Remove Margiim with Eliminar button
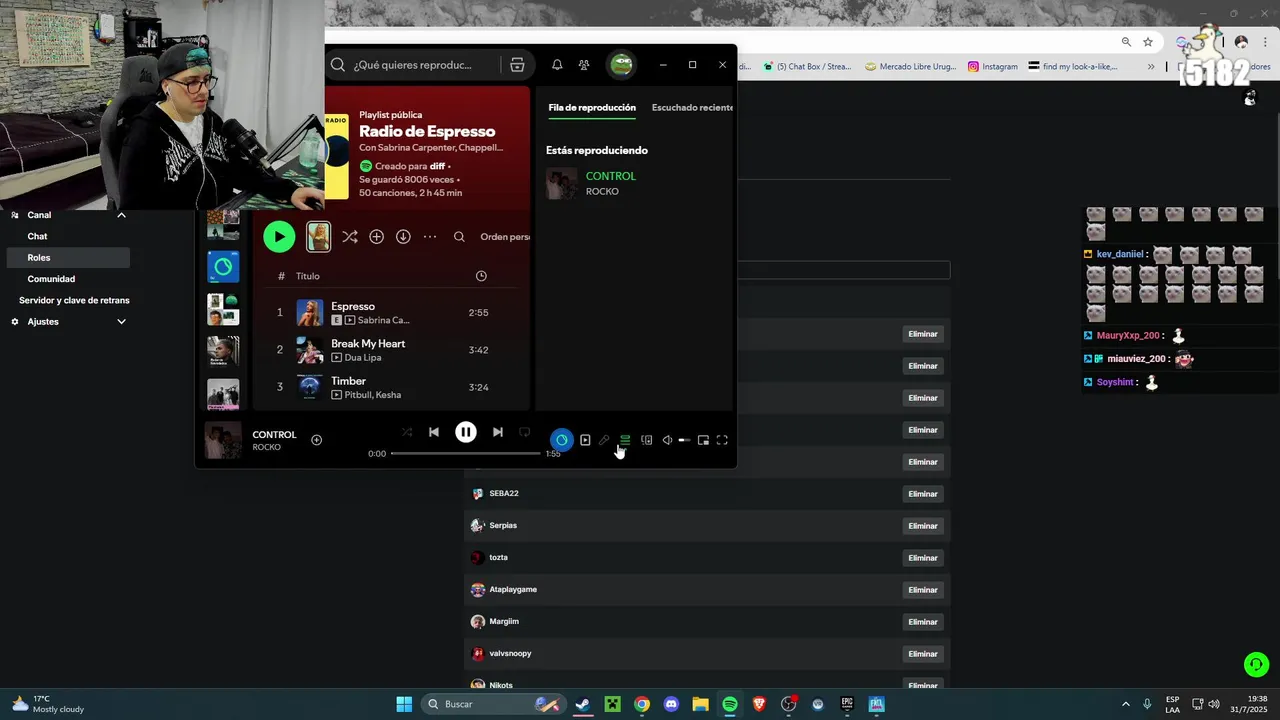 [923, 622]
